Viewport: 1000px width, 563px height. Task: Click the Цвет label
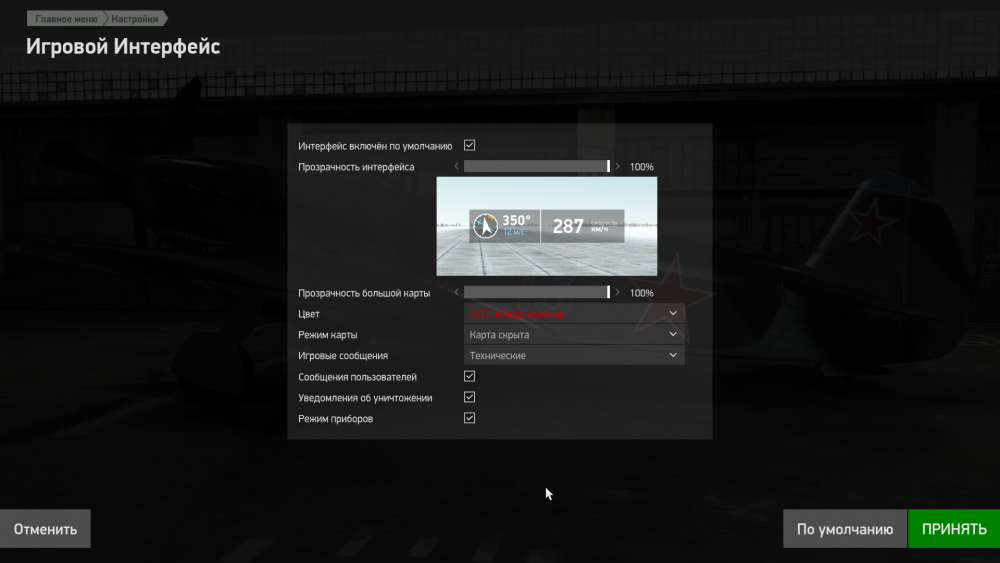click(x=309, y=314)
